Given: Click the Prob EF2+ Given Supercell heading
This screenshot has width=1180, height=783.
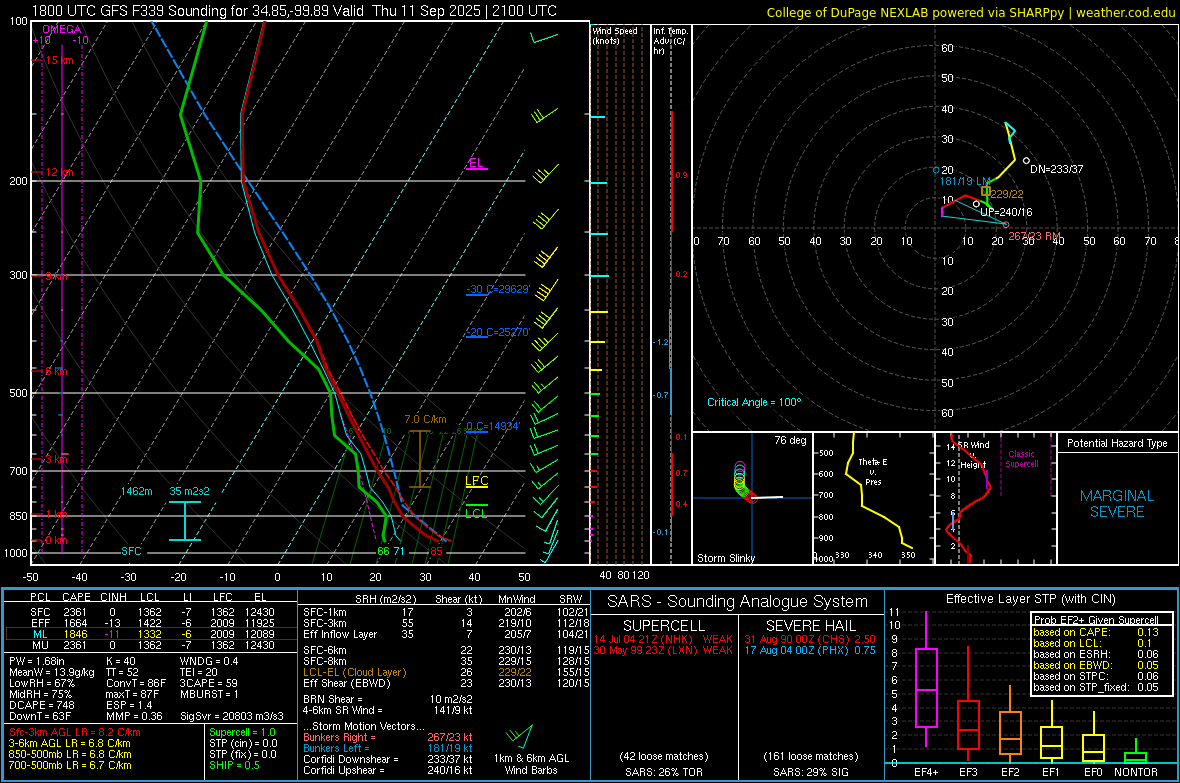Looking at the screenshot, I should tap(1096, 620).
